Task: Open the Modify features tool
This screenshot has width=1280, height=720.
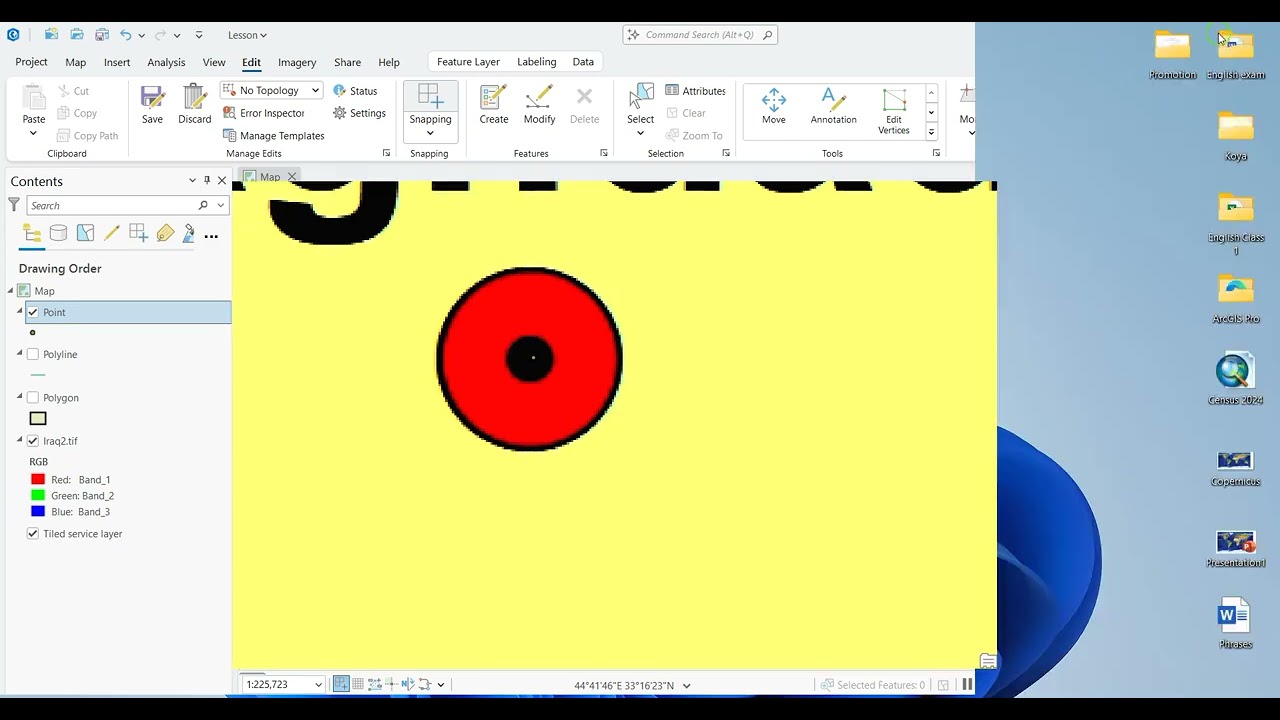Action: [539, 104]
